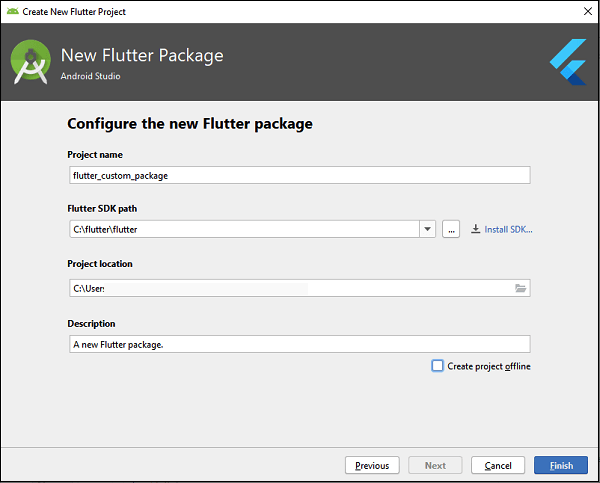
Task: Click into the Project location field
Action: 300,288
